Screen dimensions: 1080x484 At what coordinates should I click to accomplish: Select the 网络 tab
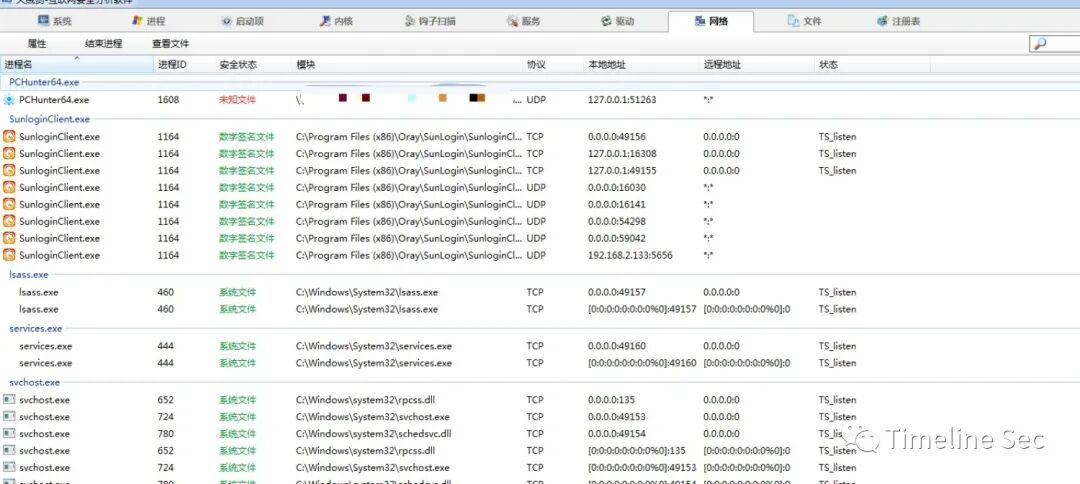pos(711,21)
